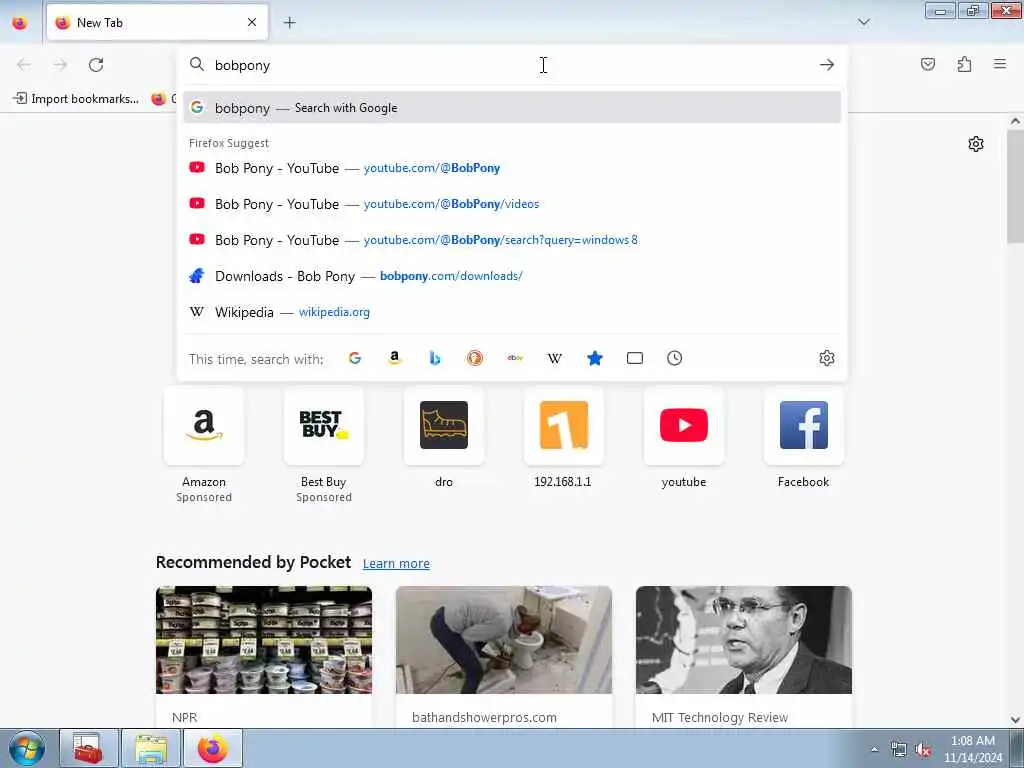Select youtube.com/@BobPony suggestion
Viewport: 1024px width, 768px height.
512,168
